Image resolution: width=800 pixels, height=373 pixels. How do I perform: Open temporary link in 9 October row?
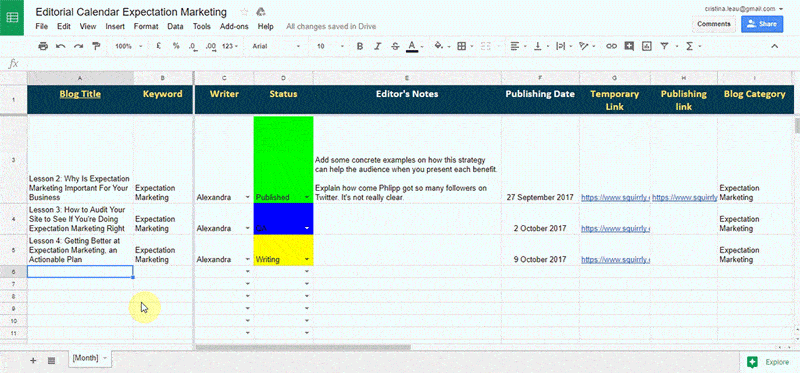click(615, 260)
